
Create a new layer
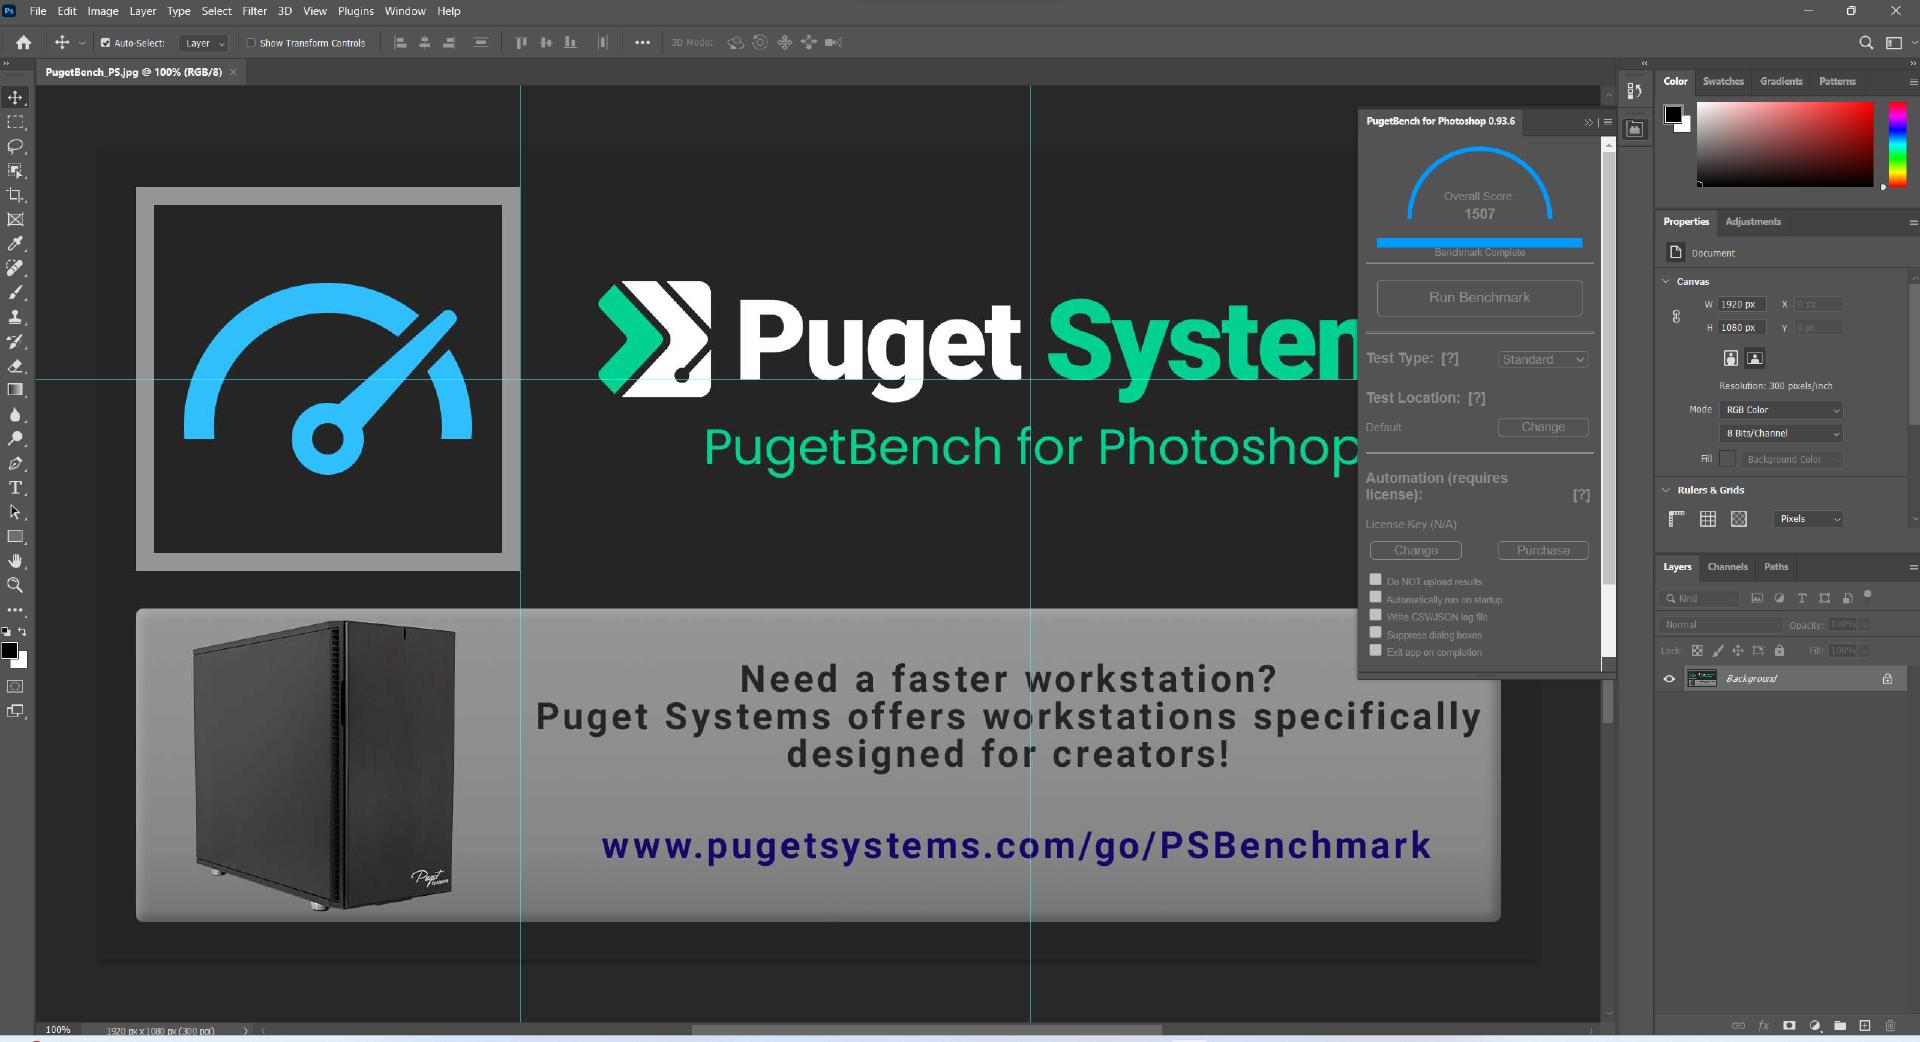[x=1865, y=1026]
